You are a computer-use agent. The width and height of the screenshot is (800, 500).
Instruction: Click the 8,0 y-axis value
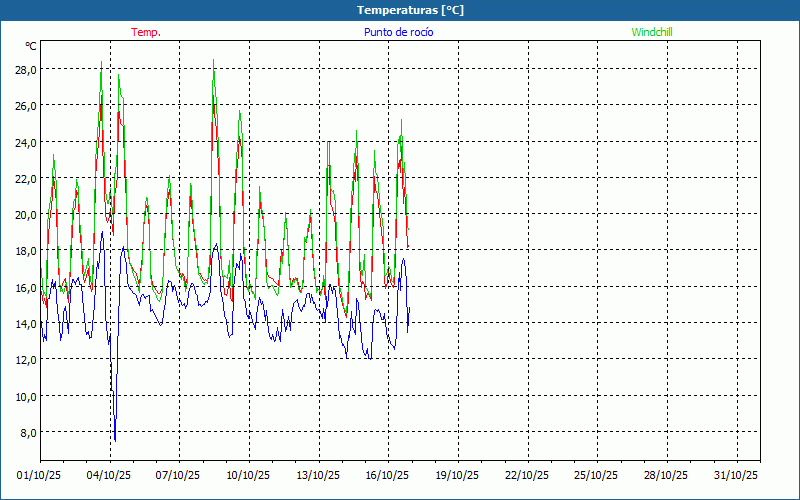point(29,433)
